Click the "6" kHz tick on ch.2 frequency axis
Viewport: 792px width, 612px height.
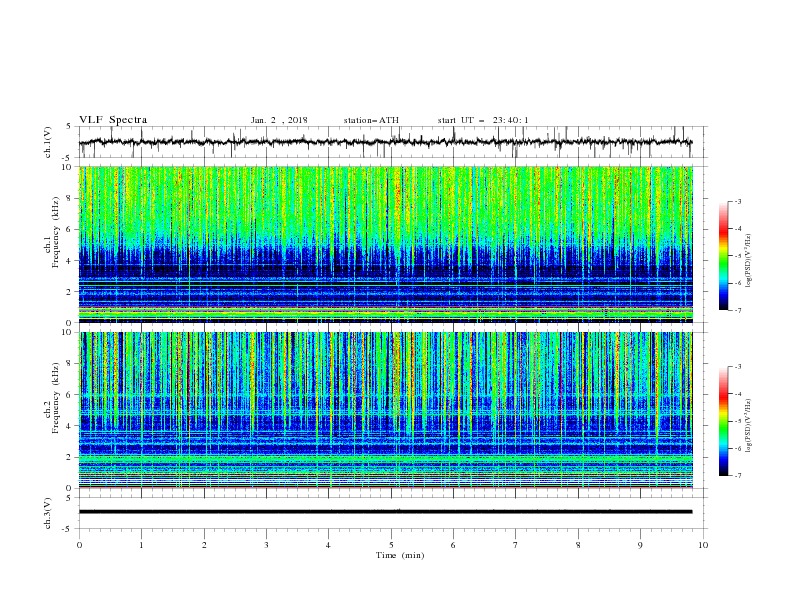(71, 395)
